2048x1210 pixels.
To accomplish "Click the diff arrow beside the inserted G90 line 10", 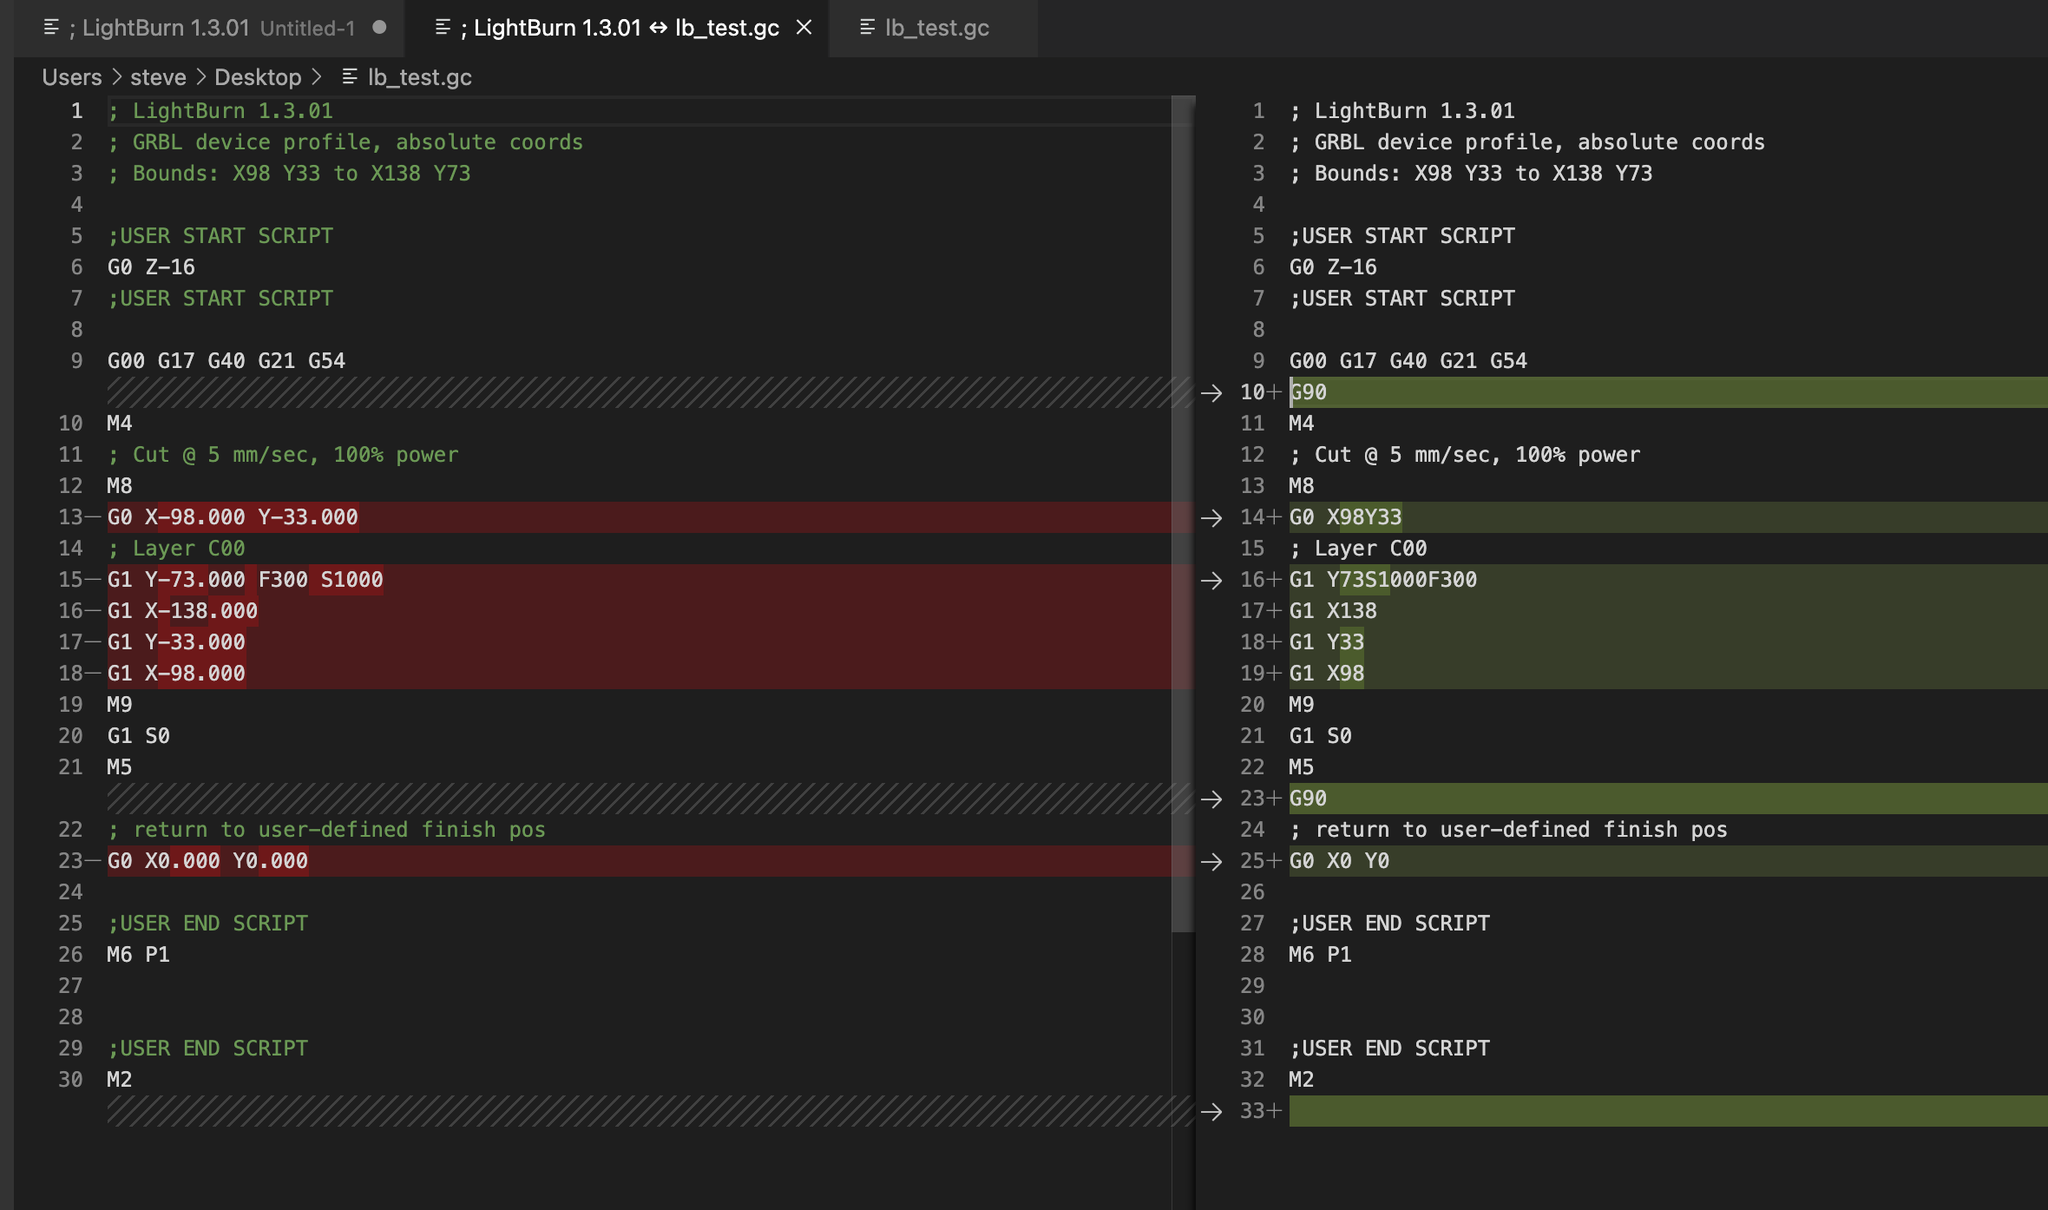I will pyautogui.click(x=1213, y=392).
